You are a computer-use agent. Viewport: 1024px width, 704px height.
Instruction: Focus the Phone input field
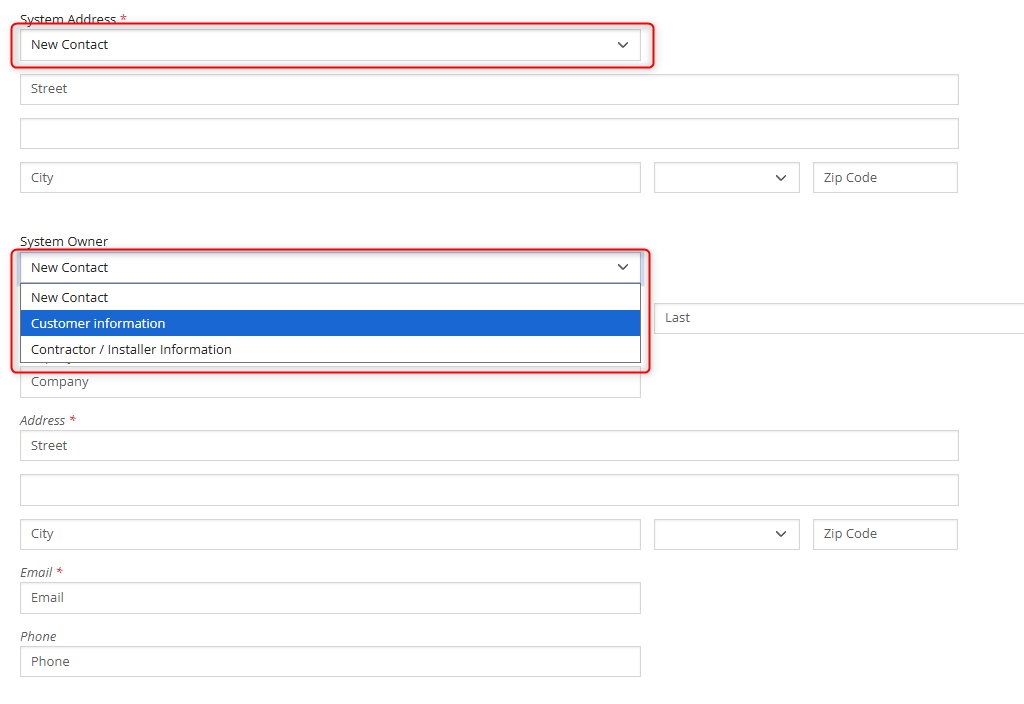pyautogui.click(x=330, y=662)
